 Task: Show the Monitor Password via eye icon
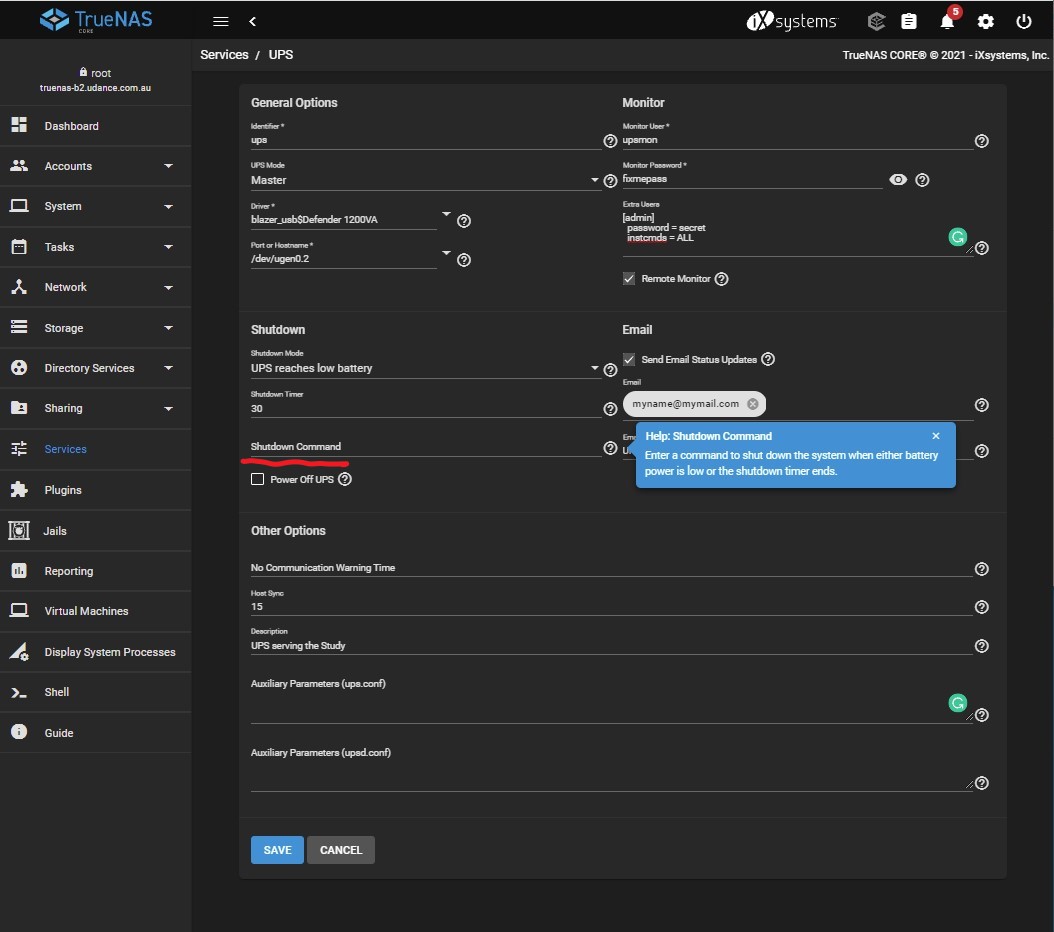pyautogui.click(x=898, y=180)
